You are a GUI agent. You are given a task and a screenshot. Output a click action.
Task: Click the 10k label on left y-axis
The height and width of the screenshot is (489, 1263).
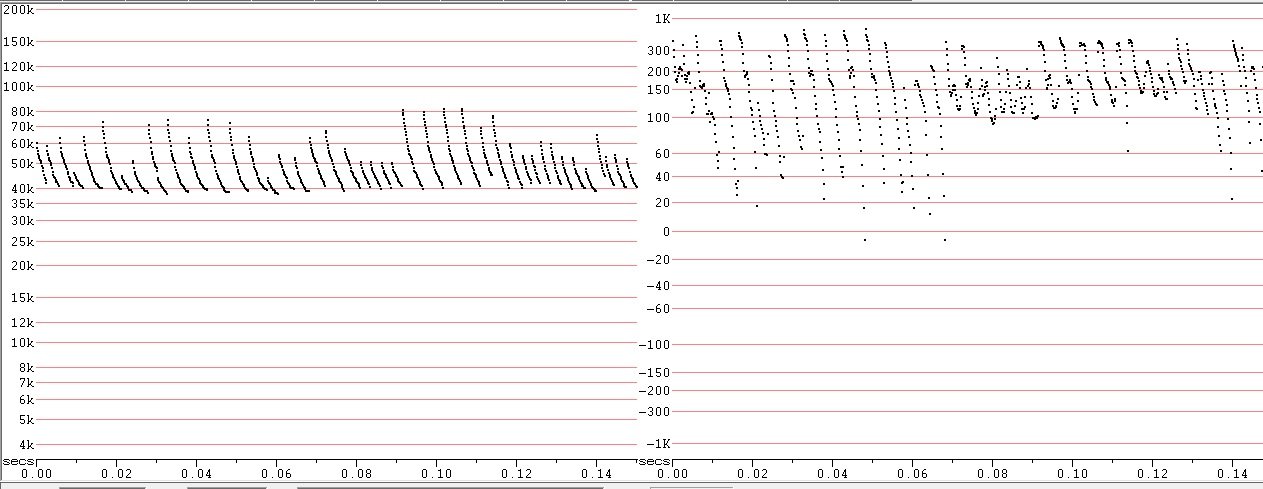22,343
